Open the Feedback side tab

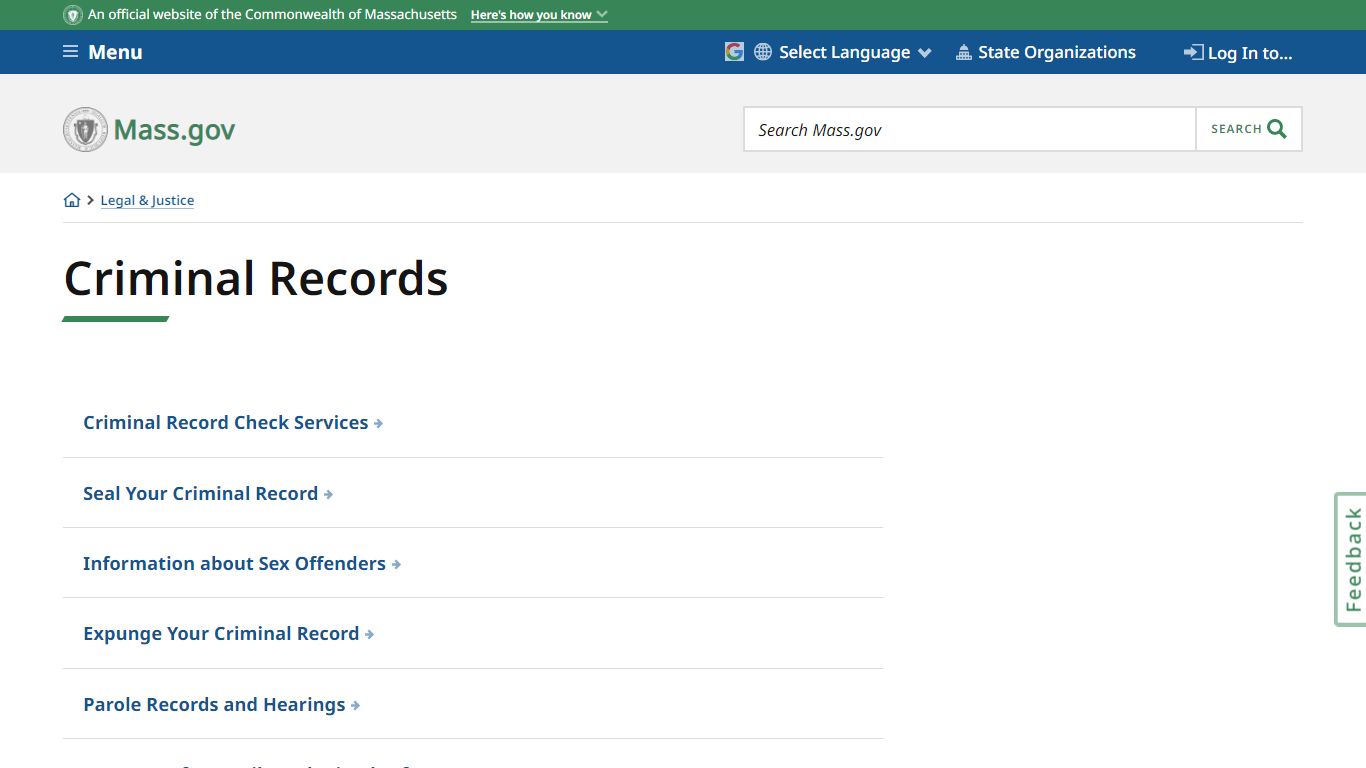tap(1352, 559)
